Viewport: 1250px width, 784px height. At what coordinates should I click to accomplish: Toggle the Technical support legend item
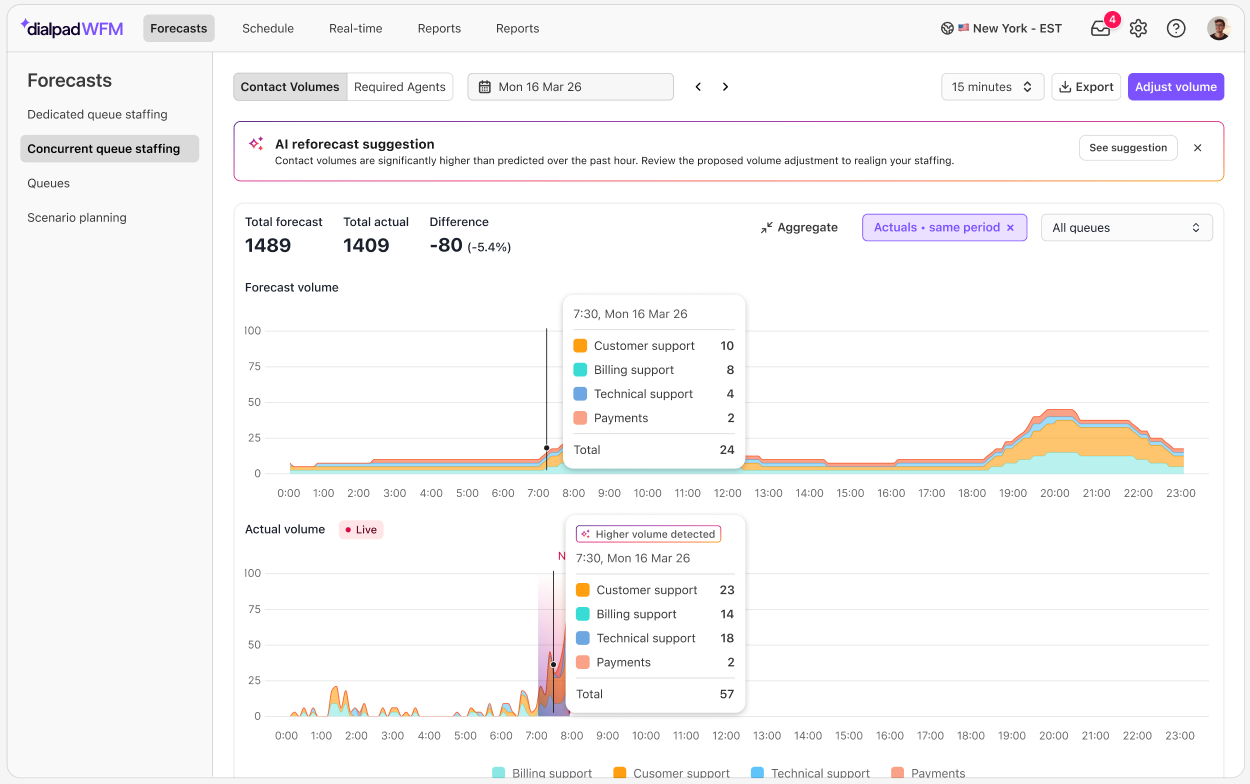(x=810, y=773)
